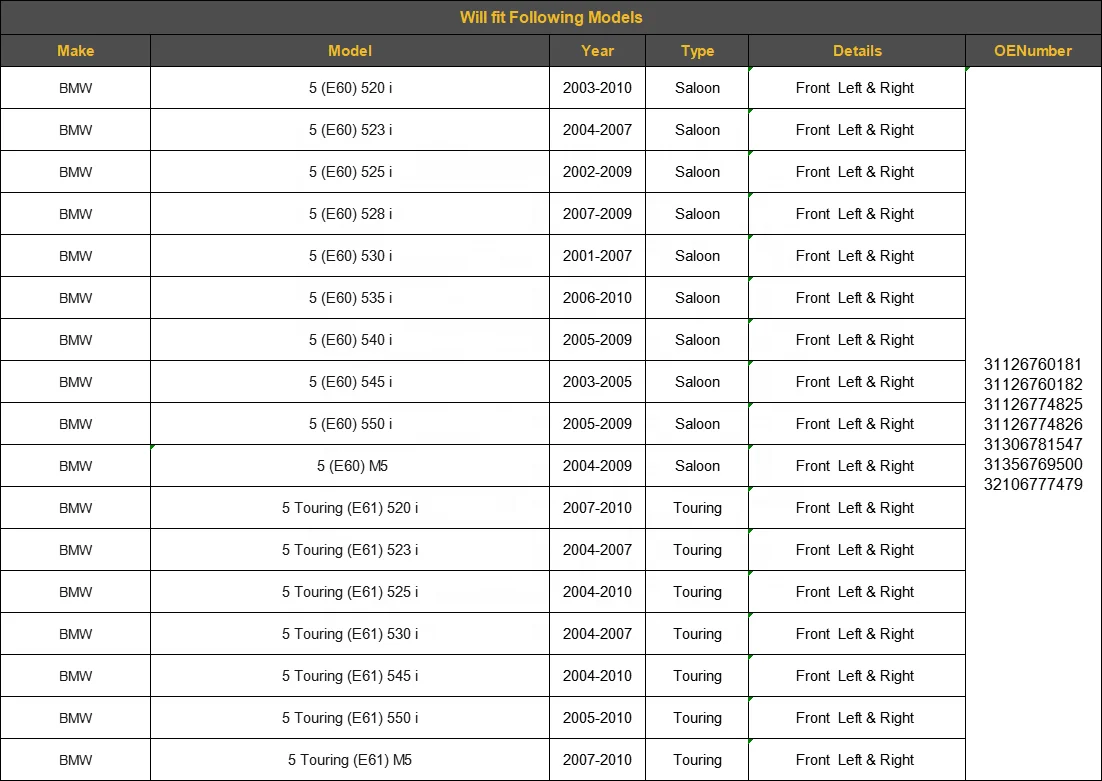Select the 2003-2005 year cell

(x=597, y=382)
